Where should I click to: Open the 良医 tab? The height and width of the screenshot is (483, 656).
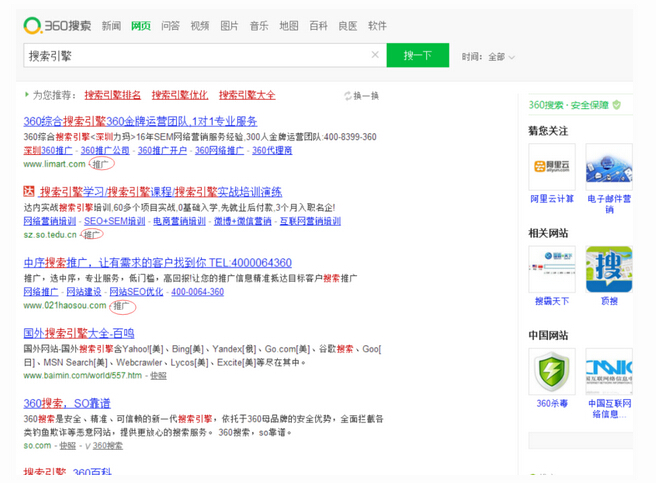pos(348,26)
